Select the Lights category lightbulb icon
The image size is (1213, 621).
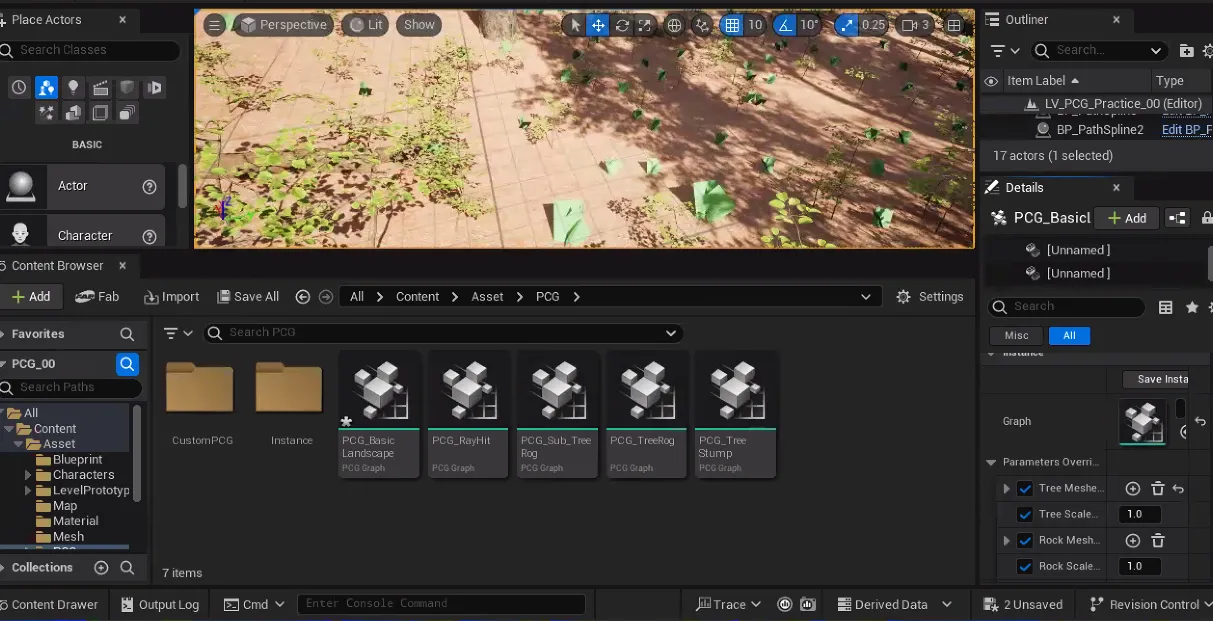73,88
